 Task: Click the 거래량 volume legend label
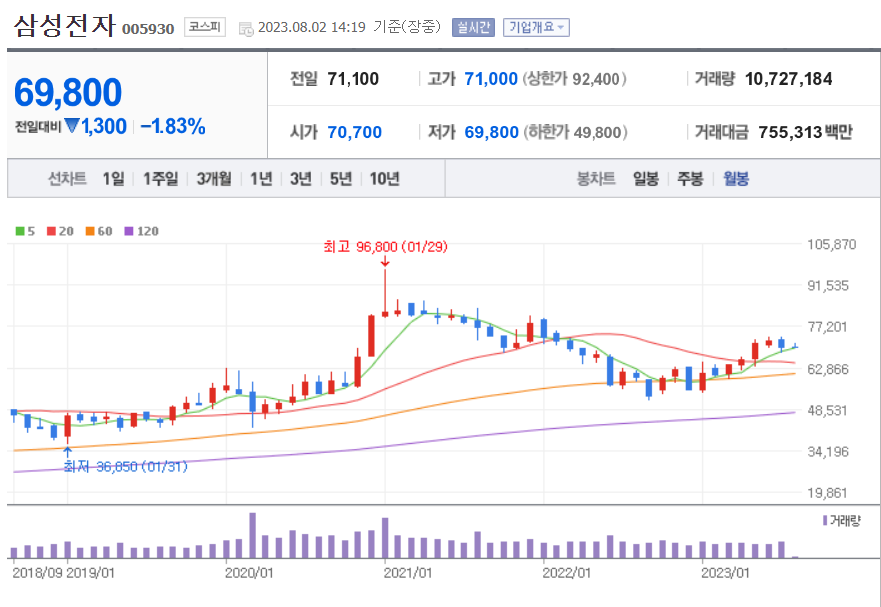845,520
